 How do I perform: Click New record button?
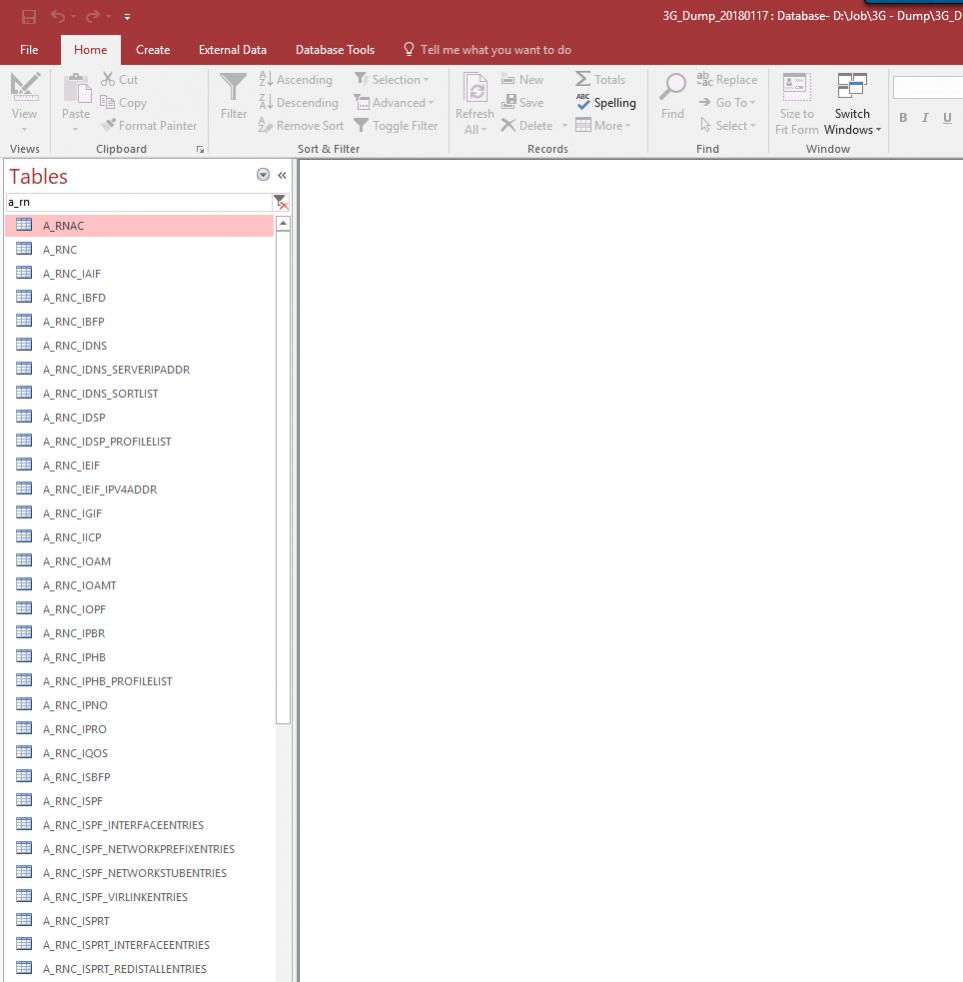tap(522, 80)
